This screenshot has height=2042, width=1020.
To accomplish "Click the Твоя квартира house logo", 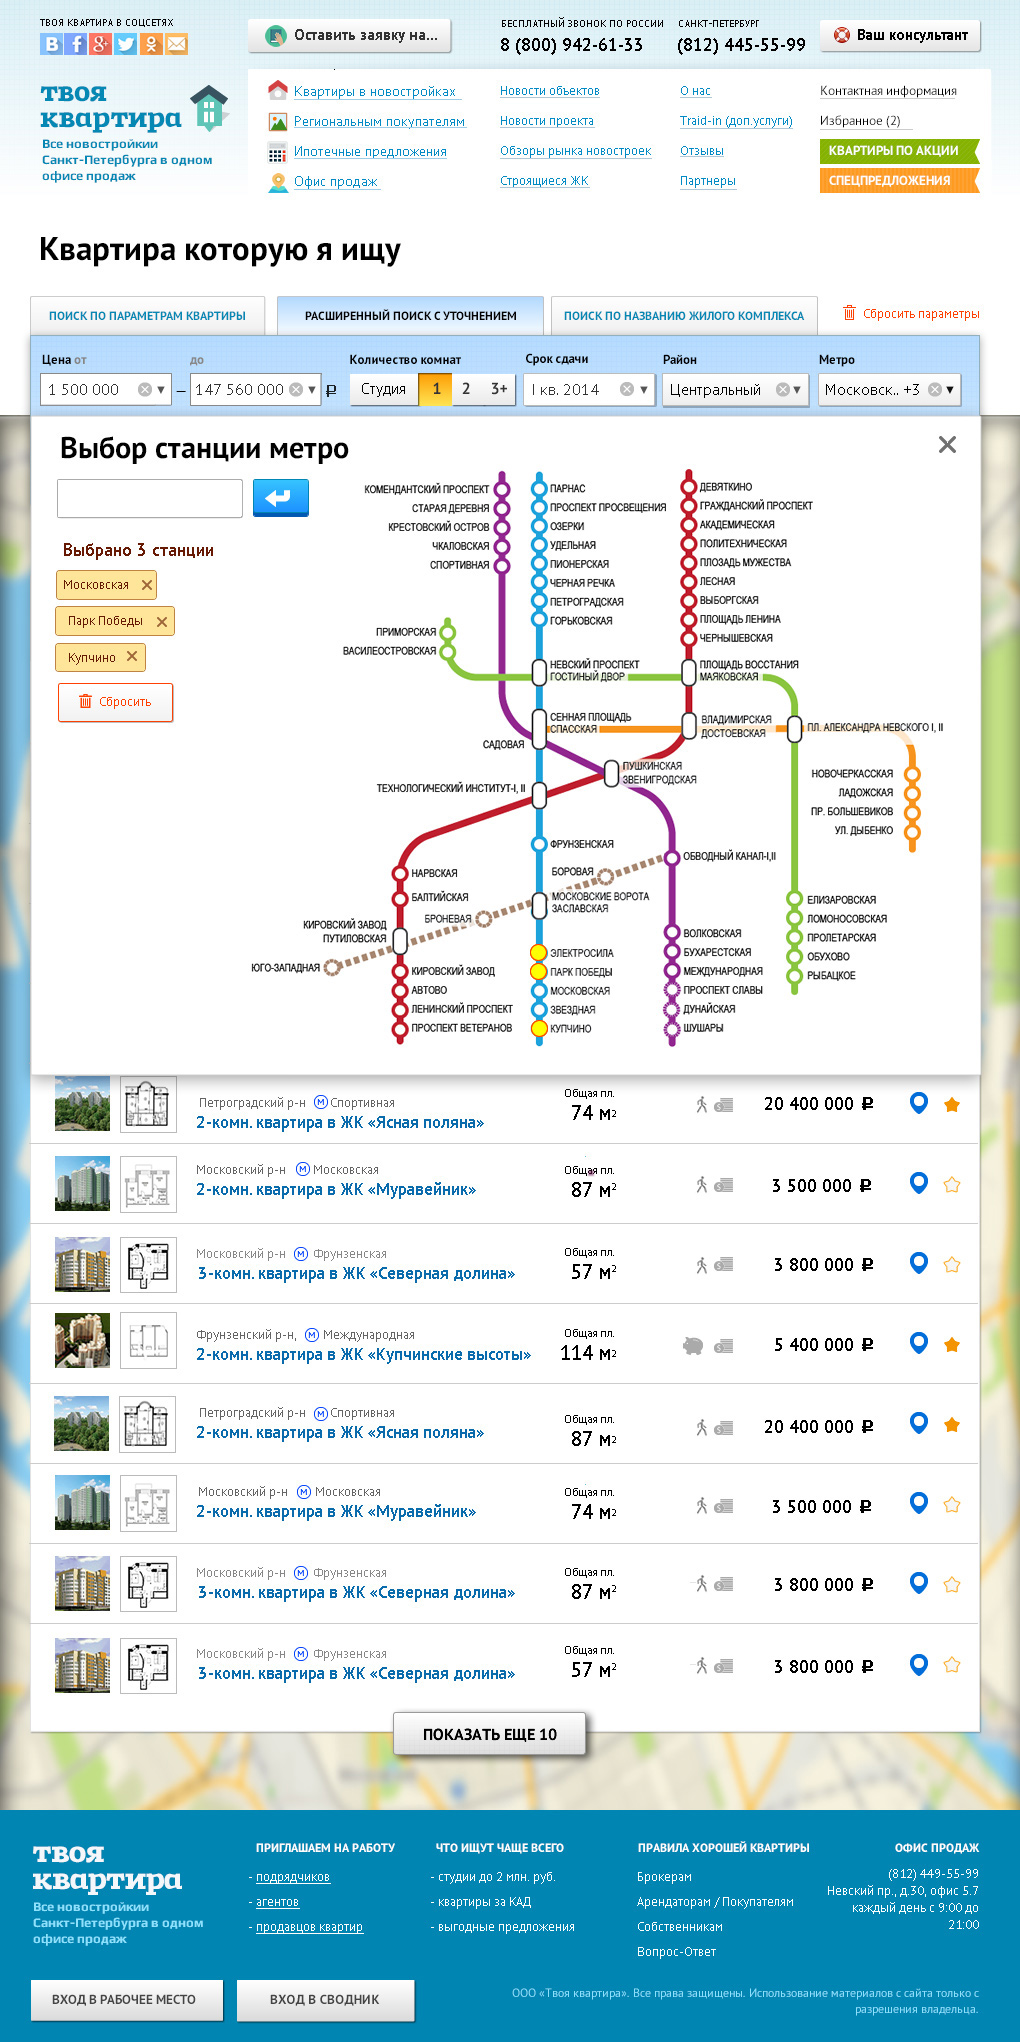I will (x=209, y=108).
